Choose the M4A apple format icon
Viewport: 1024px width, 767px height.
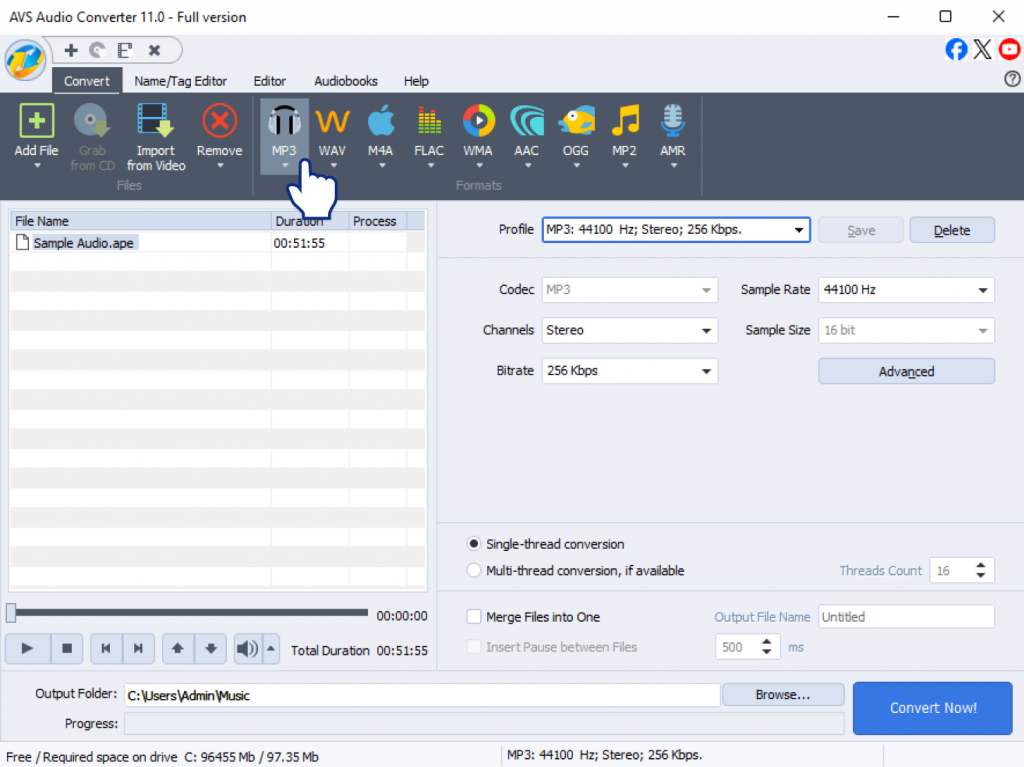pyautogui.click(x=381, y=121)
